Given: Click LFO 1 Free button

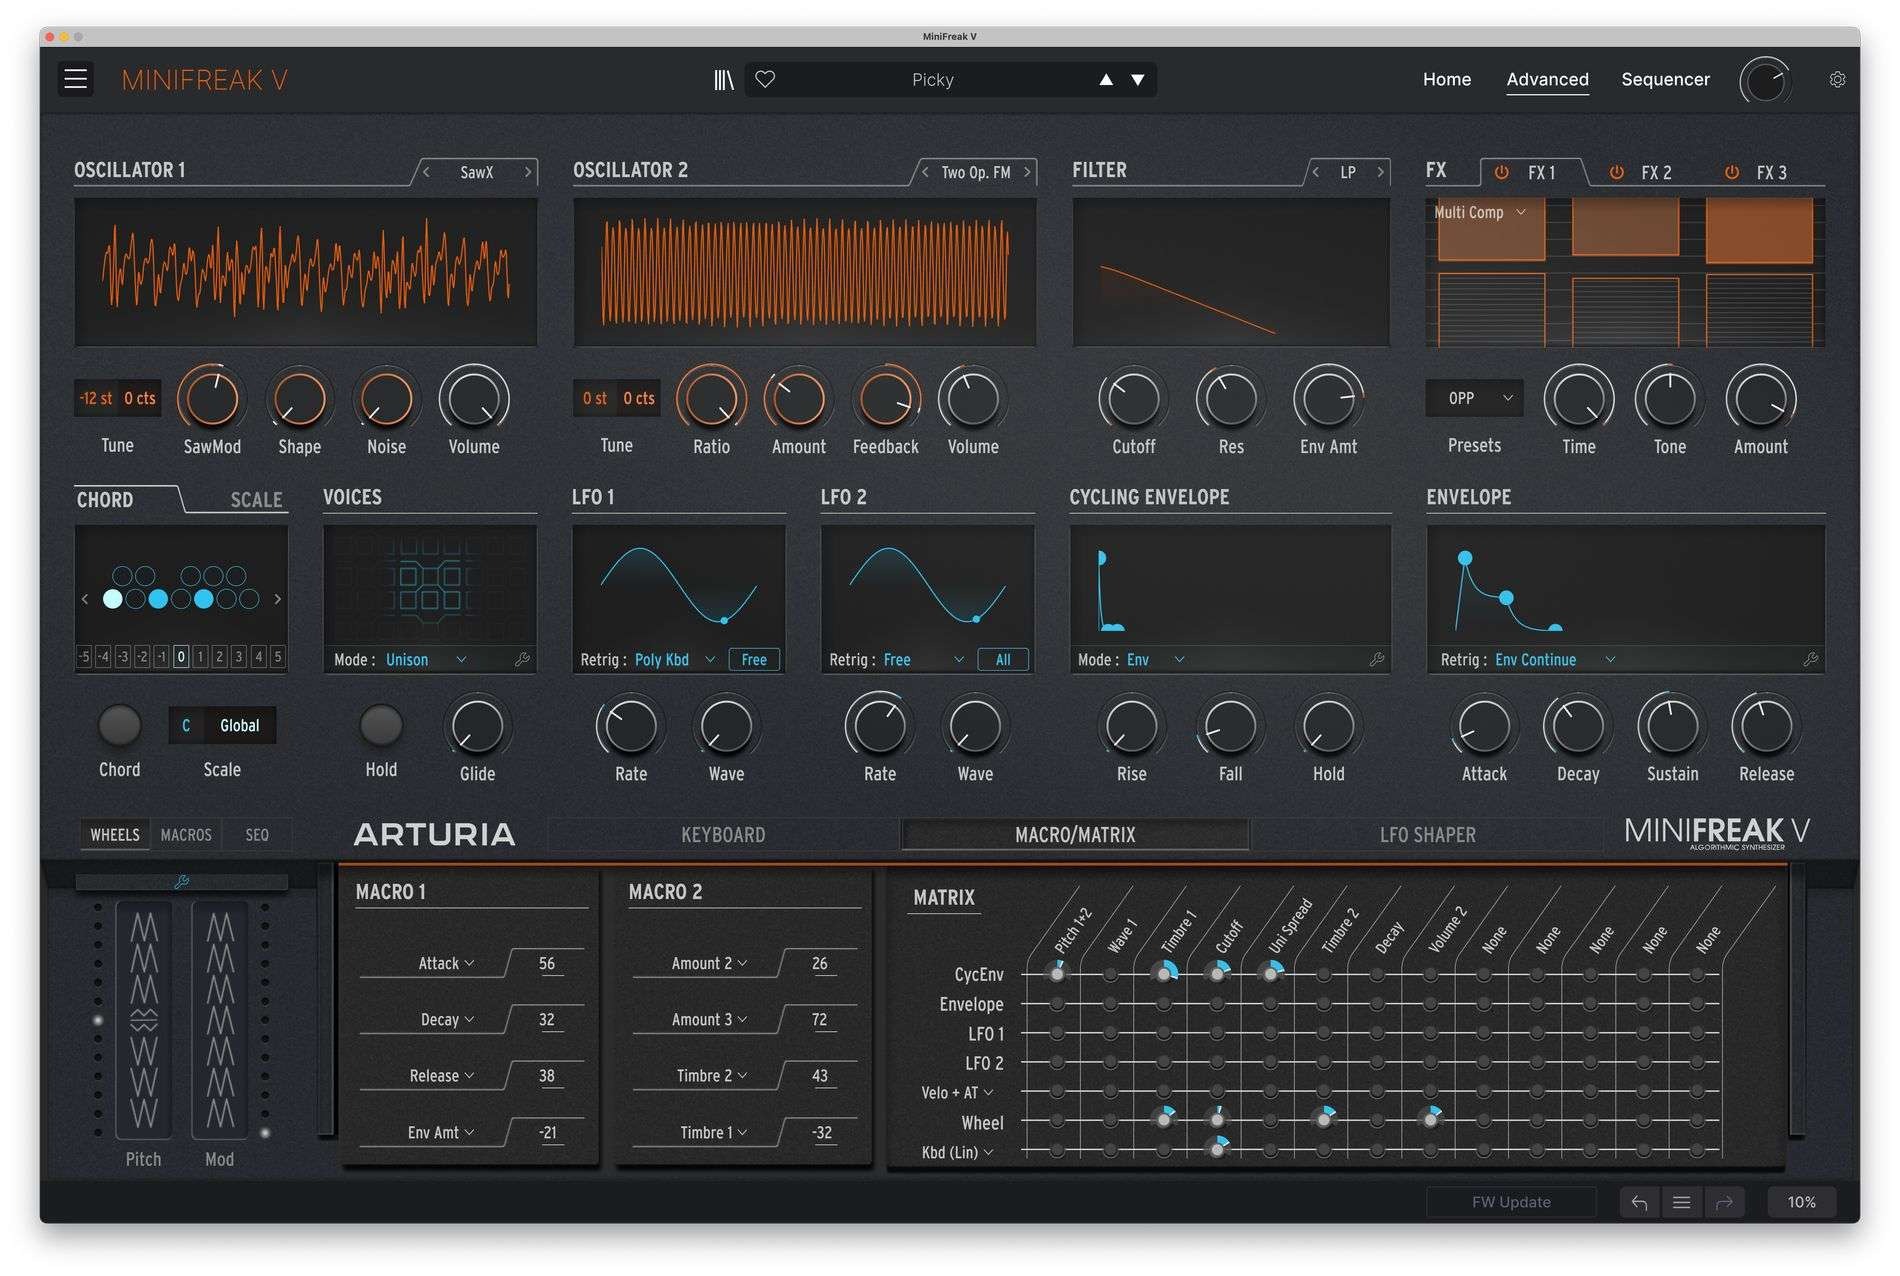Looking at the screenshot, I should (754, 660).
